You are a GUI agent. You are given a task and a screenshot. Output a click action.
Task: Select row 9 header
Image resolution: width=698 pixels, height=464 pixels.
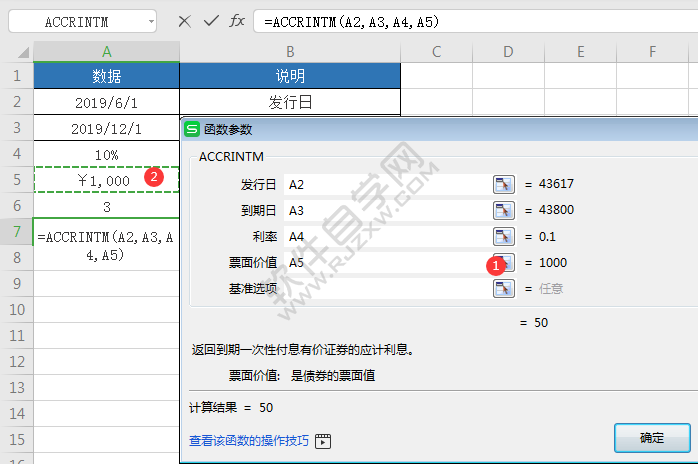[x=17, y=284]
